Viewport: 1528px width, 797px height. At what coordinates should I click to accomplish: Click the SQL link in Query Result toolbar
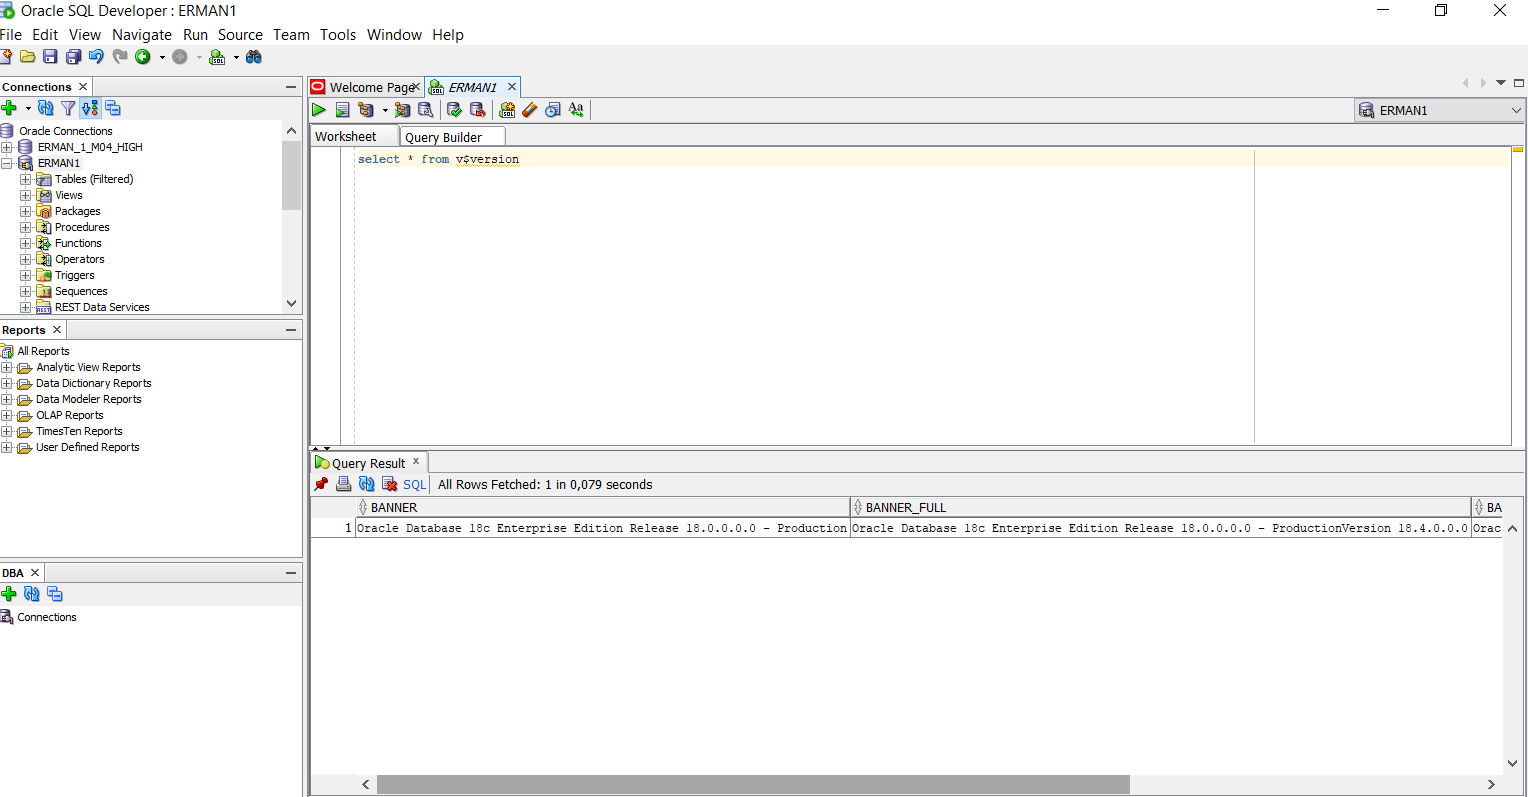pyautogui.click(x=413, y=484)
